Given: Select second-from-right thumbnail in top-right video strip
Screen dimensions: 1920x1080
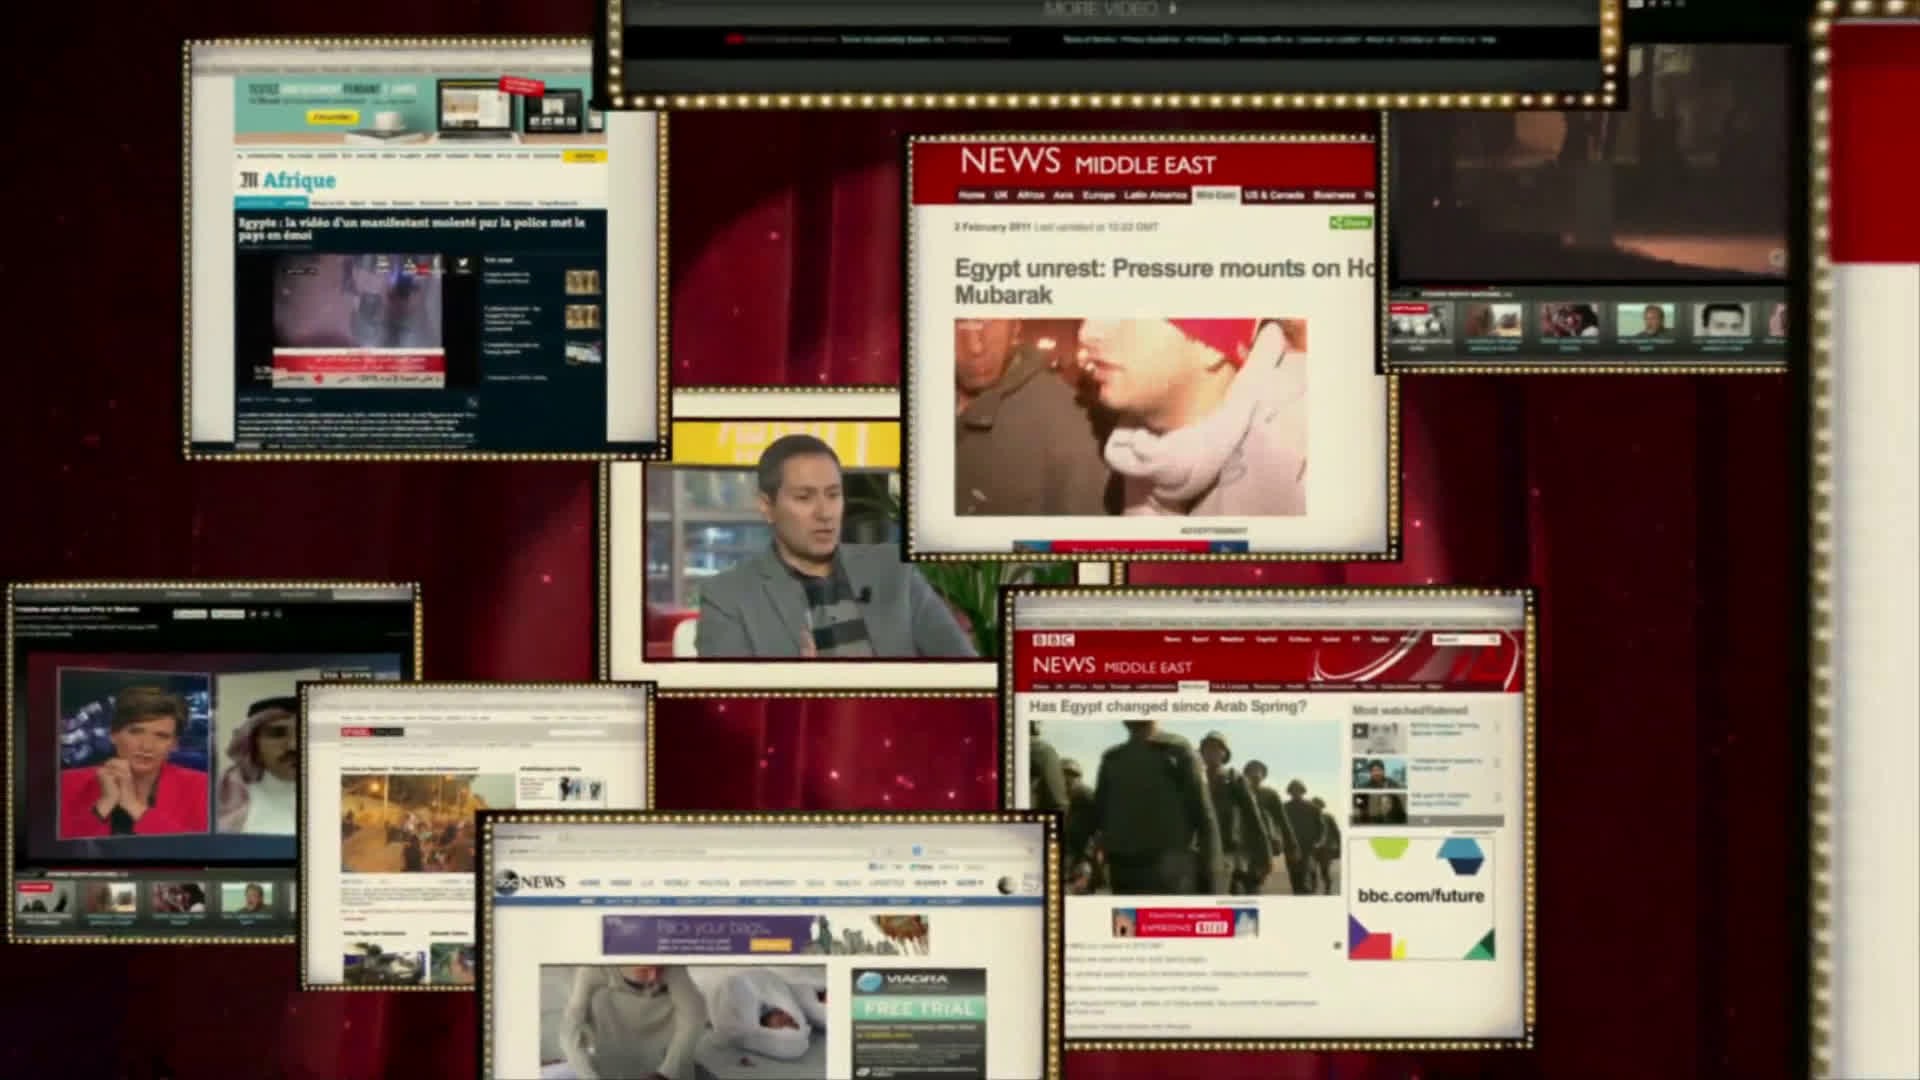Looking at the screenshot, I should (1720, 322).
